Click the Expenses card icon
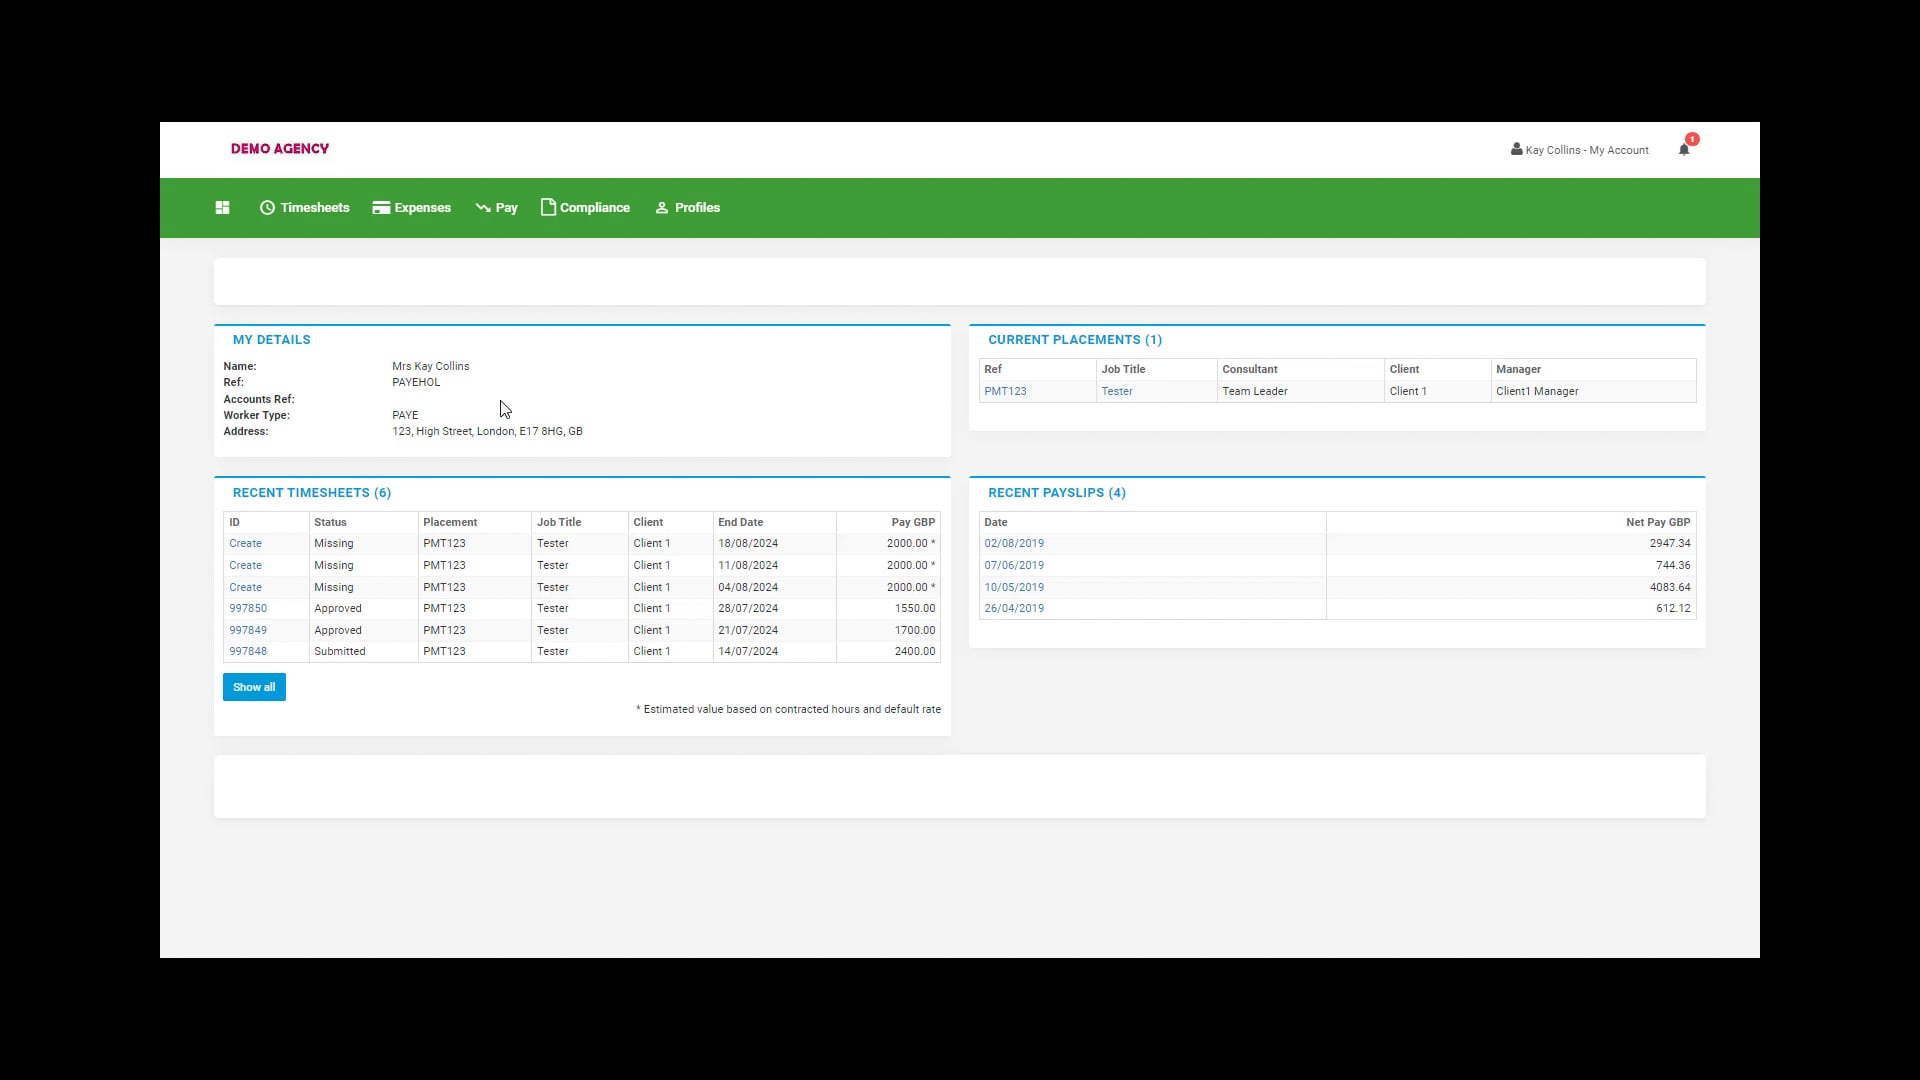The width and height of the screenshot is (1920, 1080). click(381, 207)
